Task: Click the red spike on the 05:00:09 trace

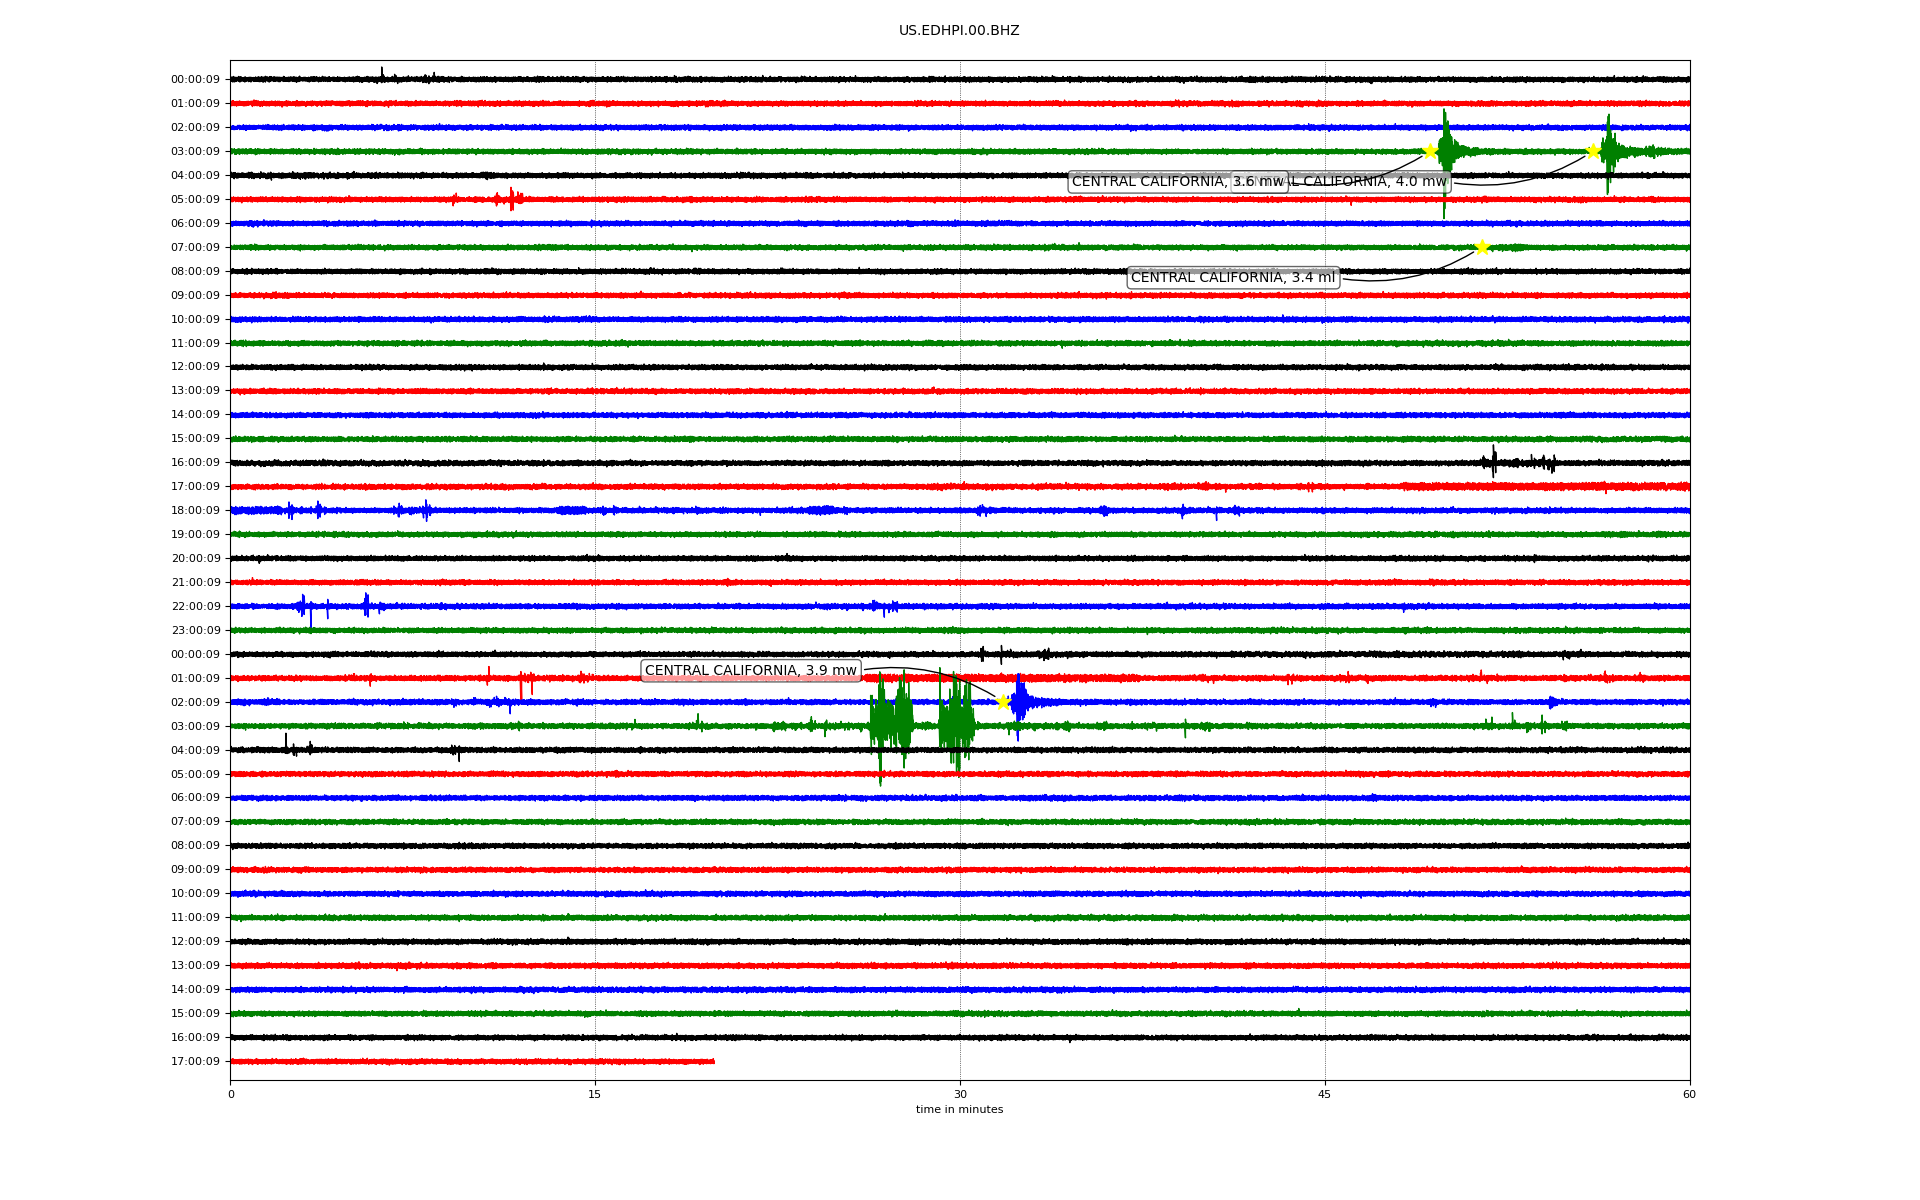Action: point(511,199)
